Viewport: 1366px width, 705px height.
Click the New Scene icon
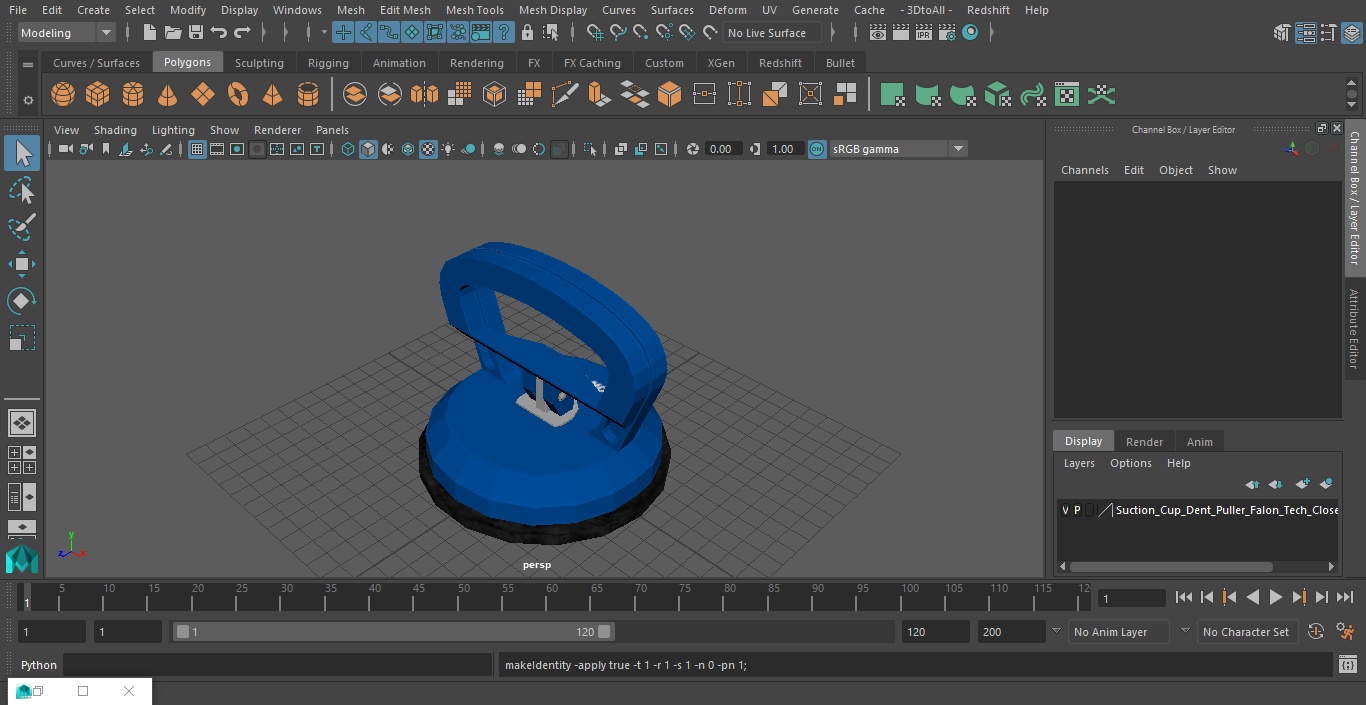149,33
